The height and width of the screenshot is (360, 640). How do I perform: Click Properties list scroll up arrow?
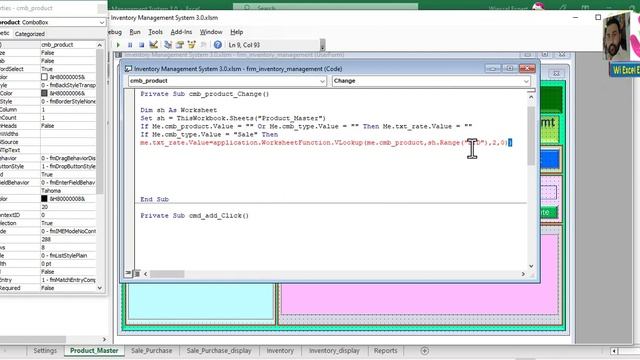[100, 44]
